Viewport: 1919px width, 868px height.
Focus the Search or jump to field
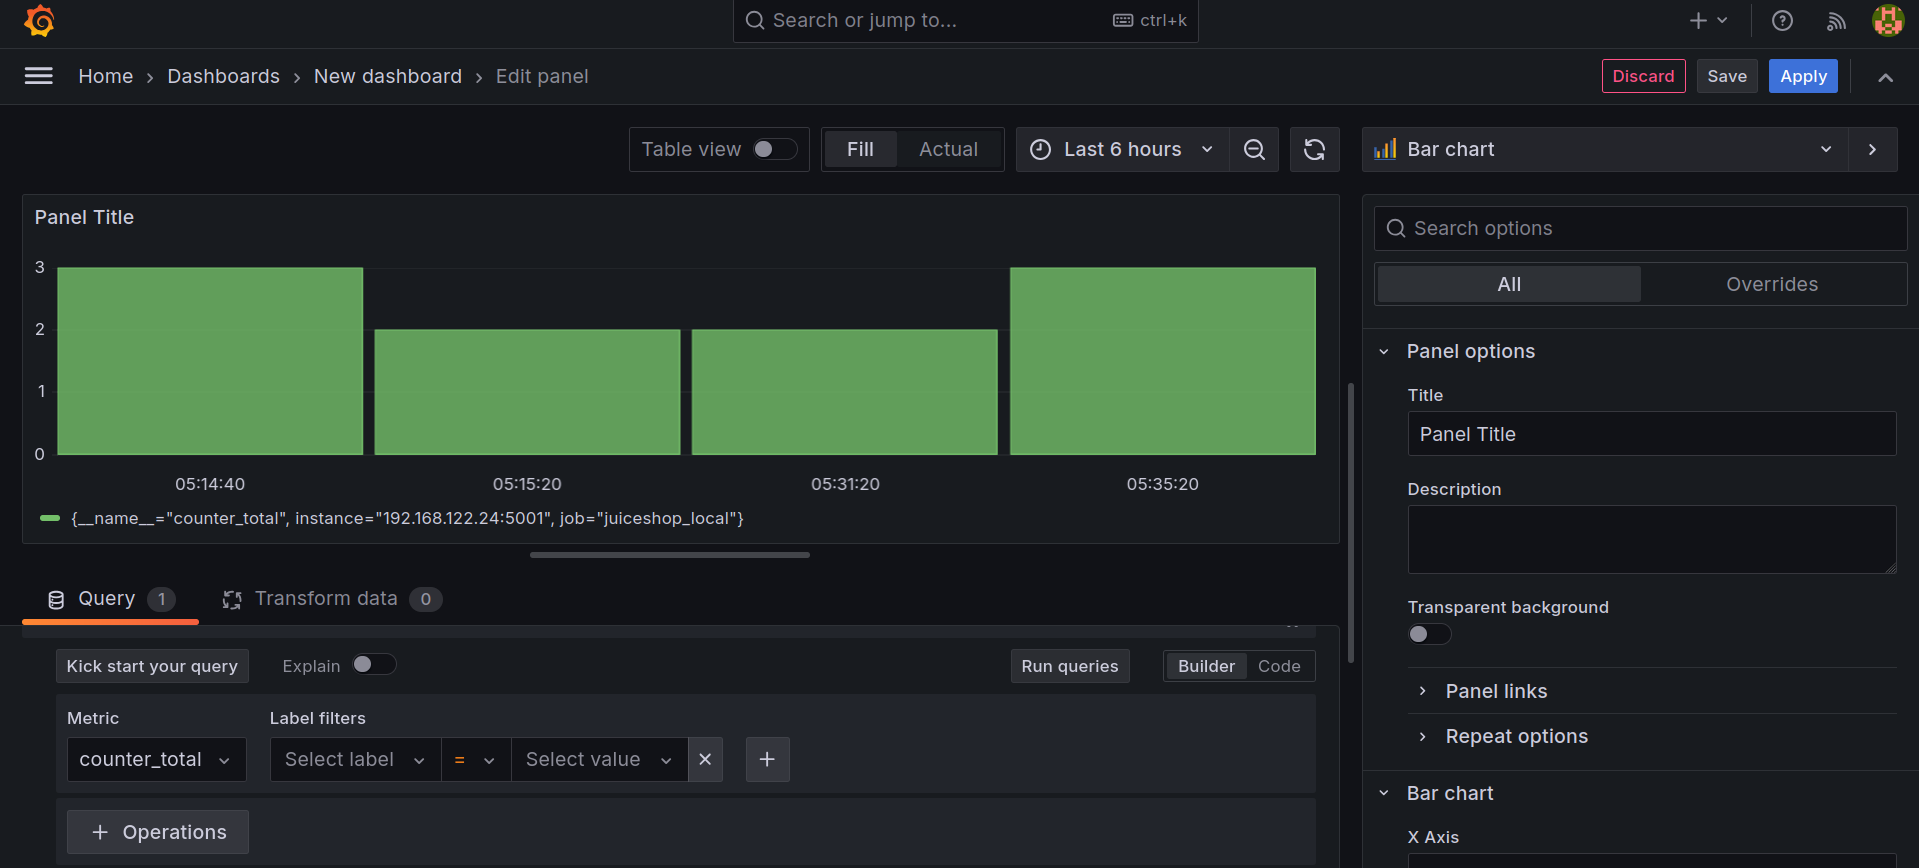click(965, 21)
